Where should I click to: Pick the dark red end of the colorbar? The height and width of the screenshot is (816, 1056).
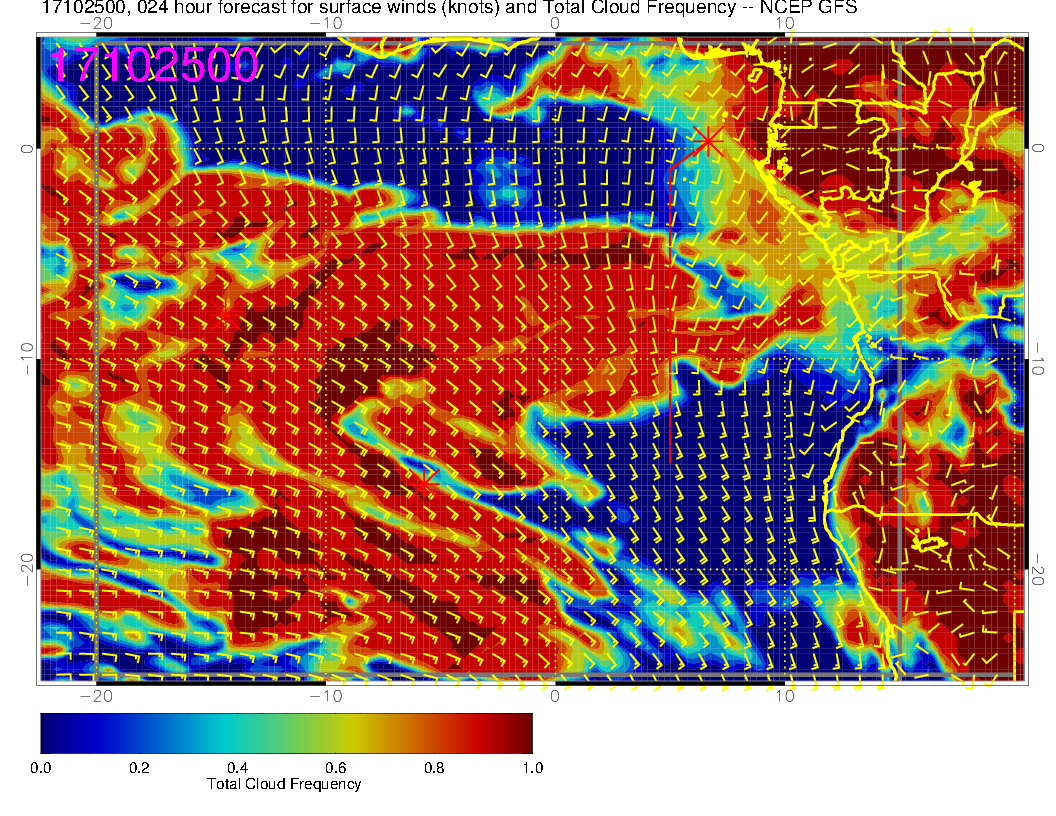click(x=520, y=733)
